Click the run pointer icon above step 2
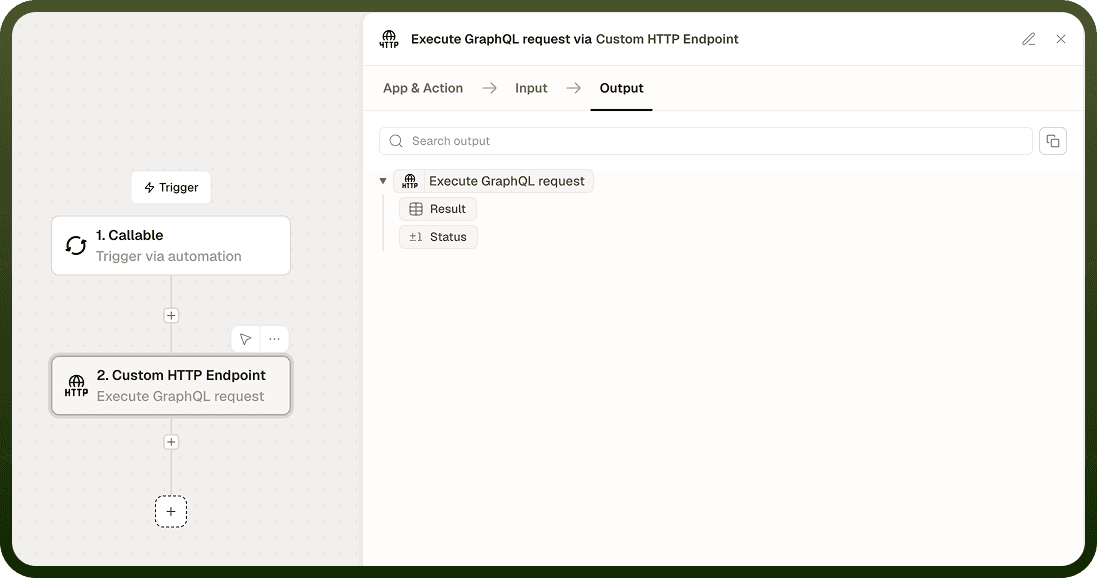The image size is (1097, 578). pyautogui.click(x=246, y=339)
